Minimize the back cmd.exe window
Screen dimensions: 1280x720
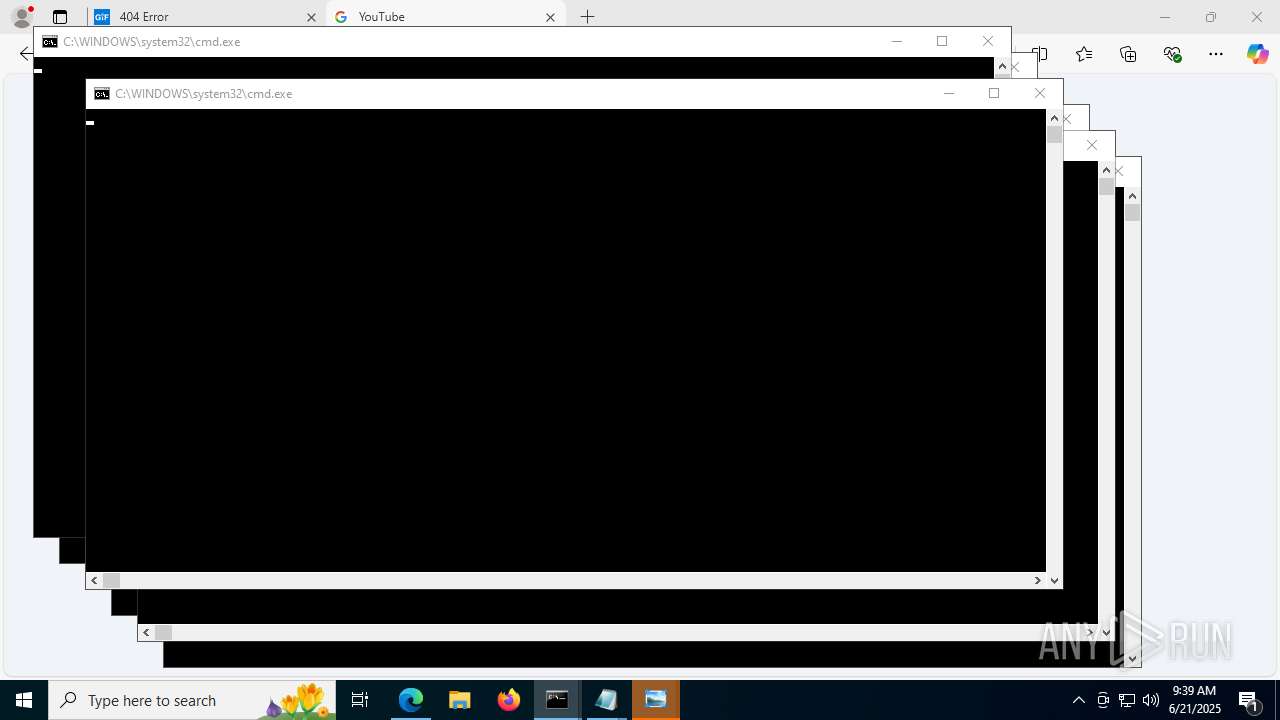pyautogui.click(x=897, y=41)
